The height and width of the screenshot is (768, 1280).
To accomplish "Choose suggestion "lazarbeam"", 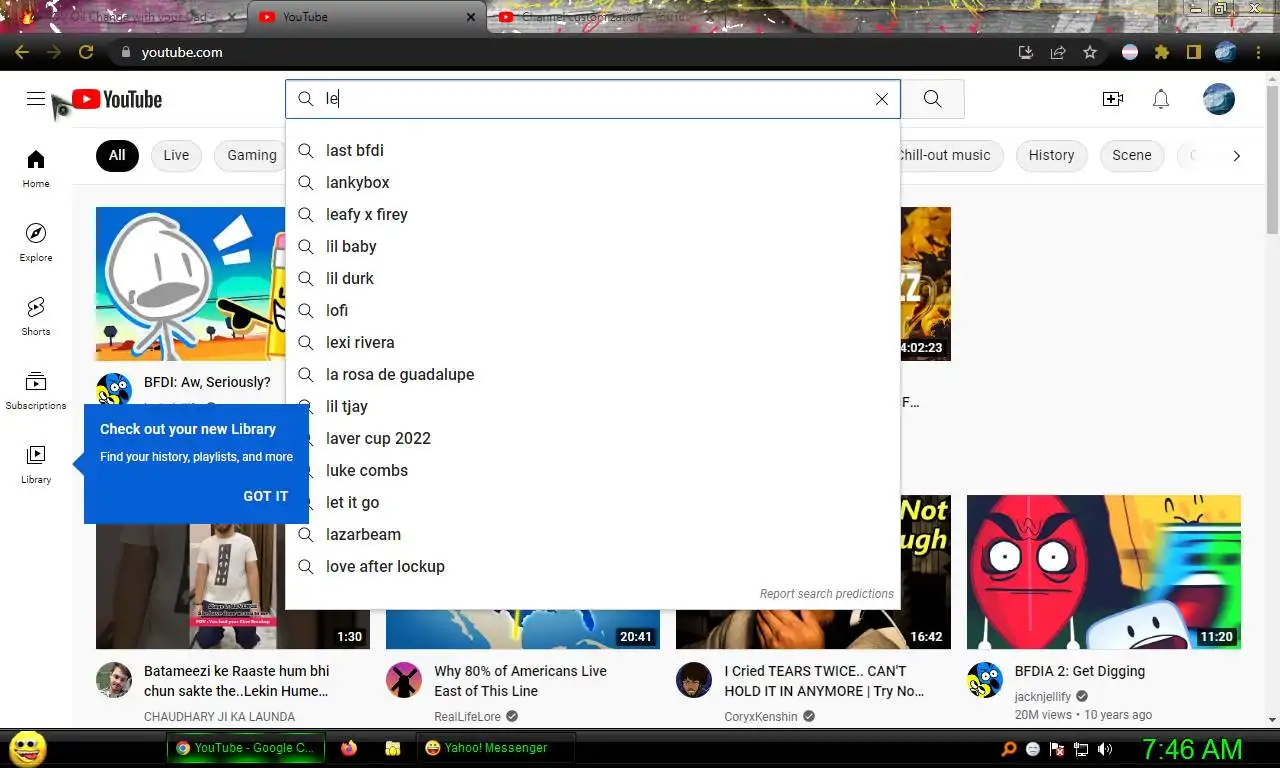I will tap(593, 534).
